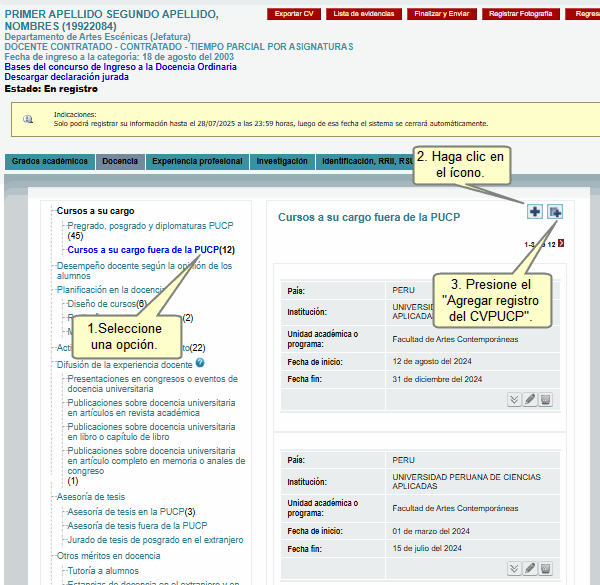The width and height of the screenshot is (600, 585).
Task: Select Cursos a su cargo fuera de la PUCP
Action: pyautogui.click(x=143, y=250)
